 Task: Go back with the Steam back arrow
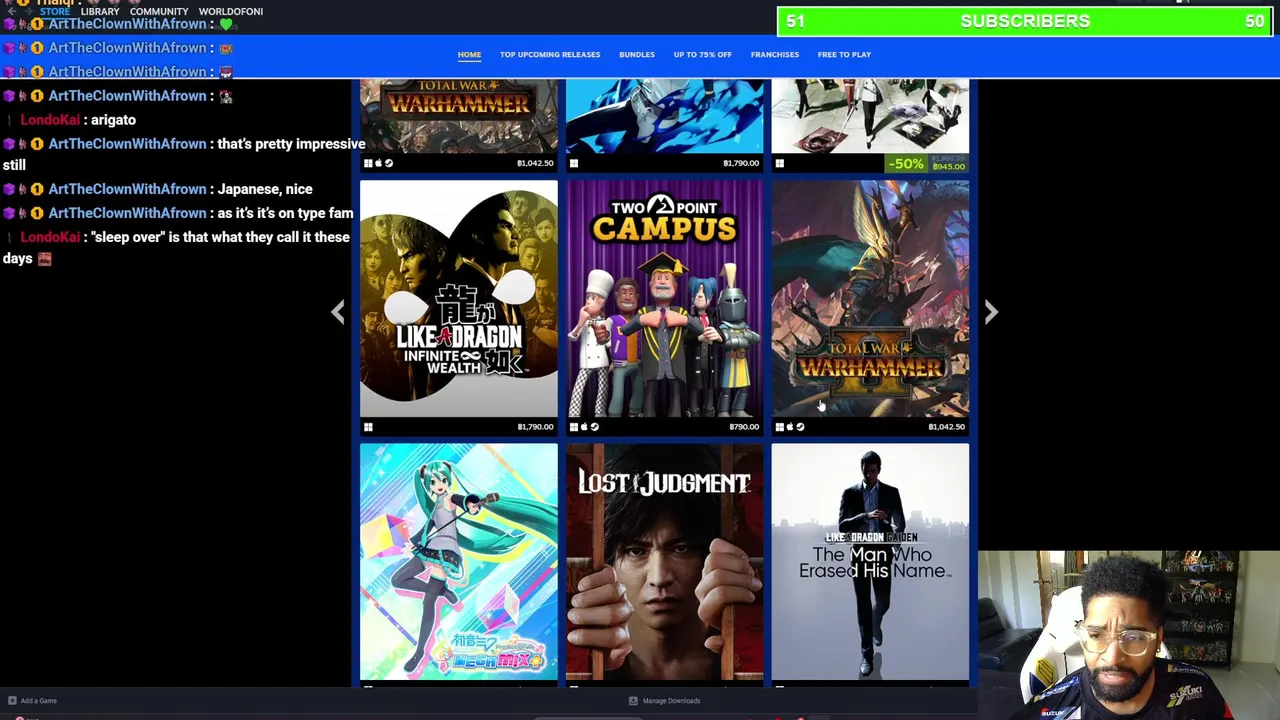(x=11, y=11)
